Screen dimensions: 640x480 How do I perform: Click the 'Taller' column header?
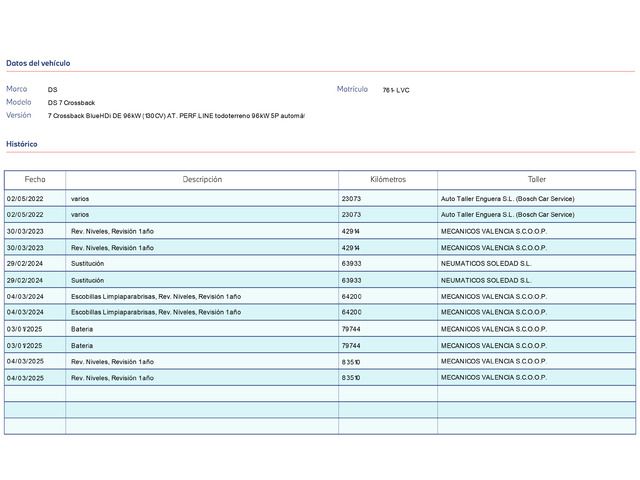point(537,180)
